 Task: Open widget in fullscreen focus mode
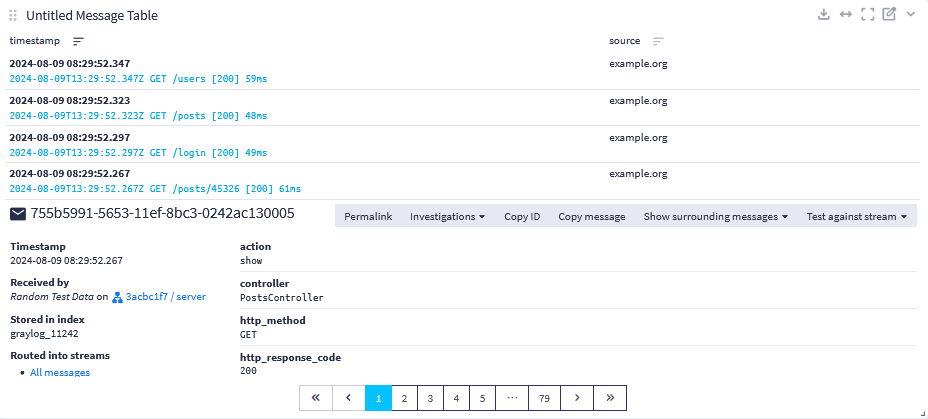[x=868, y=15]
